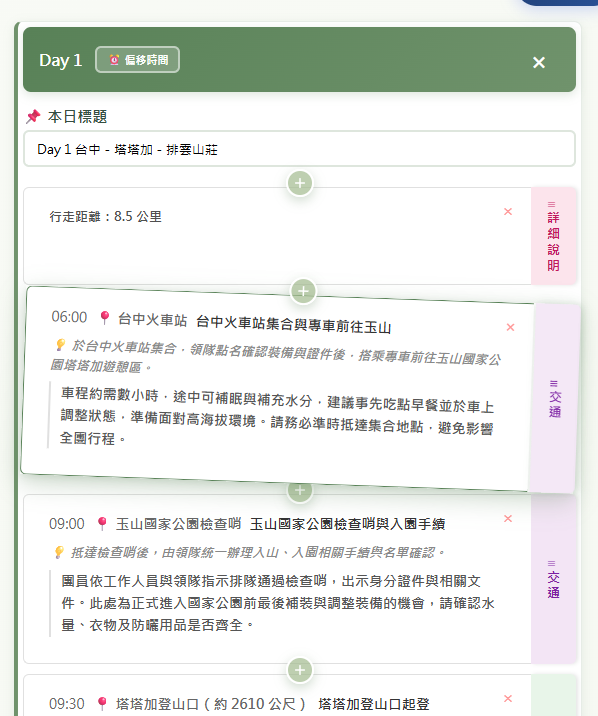Click the pushpin icon beside 本日標題
This screenshot has height=716, width=598.
point(33,116)
